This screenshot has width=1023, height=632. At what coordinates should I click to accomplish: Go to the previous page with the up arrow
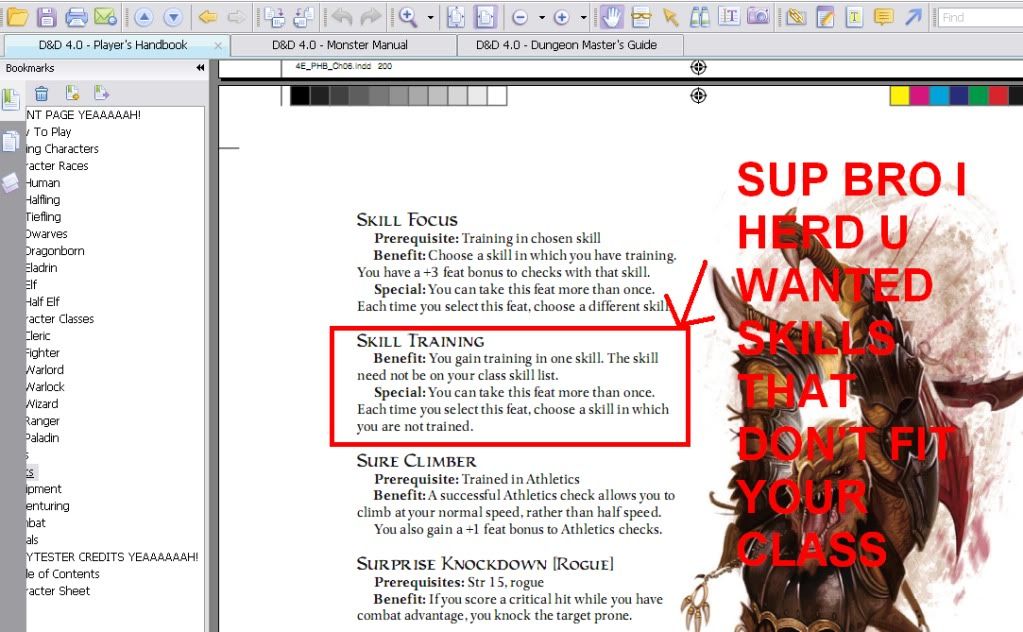point(144,18)
